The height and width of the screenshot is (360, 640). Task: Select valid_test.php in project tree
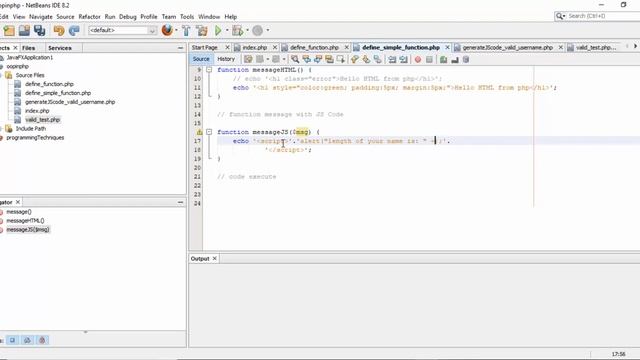(42, 120)
